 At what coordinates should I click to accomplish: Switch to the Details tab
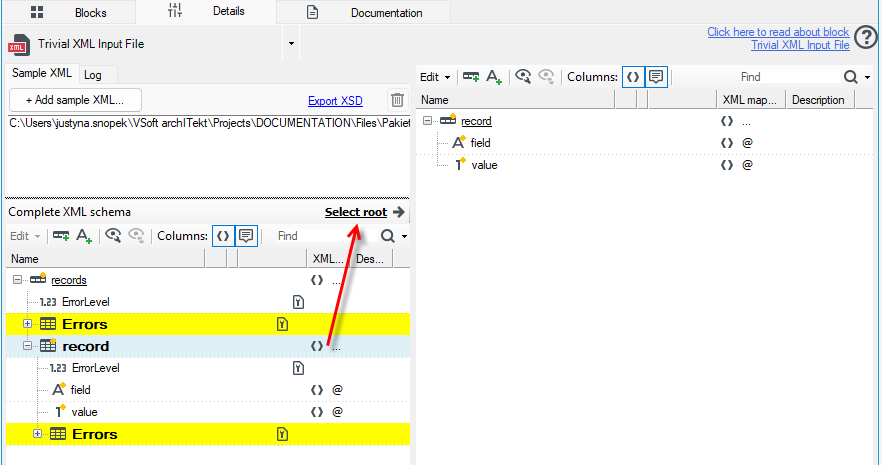click(206, 11)
